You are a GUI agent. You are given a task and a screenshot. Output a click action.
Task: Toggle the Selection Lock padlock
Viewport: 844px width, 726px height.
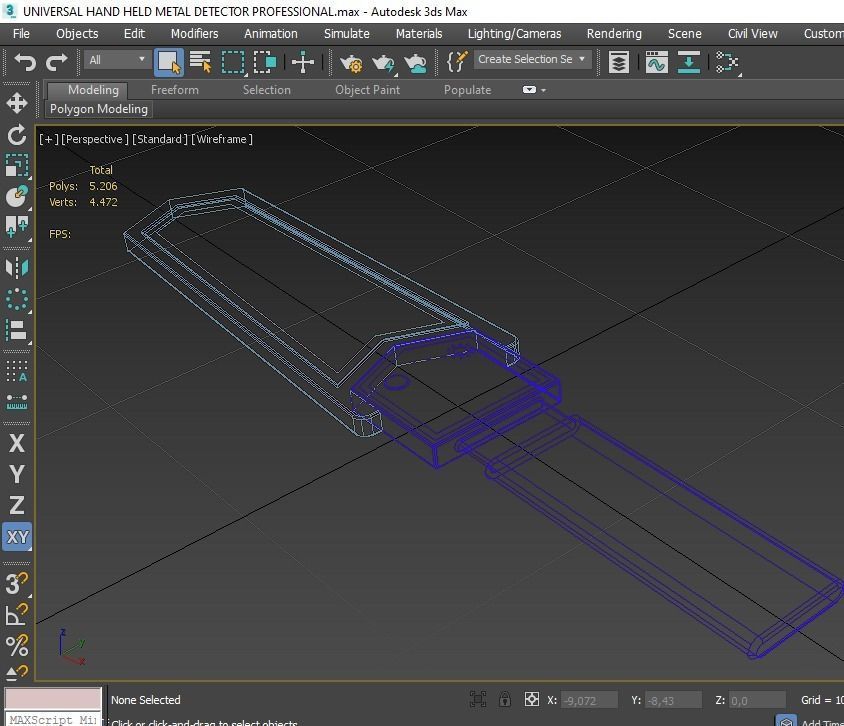point(504,699)
